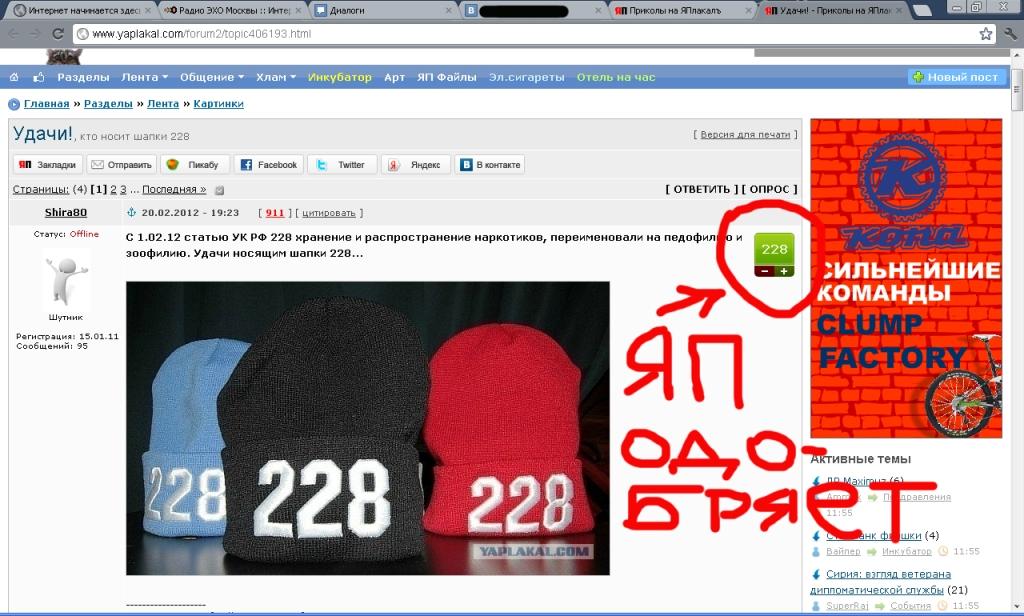
Task: Open the Хлам dropdown menu
Action: pyautogui.click(x=276, y=77)
